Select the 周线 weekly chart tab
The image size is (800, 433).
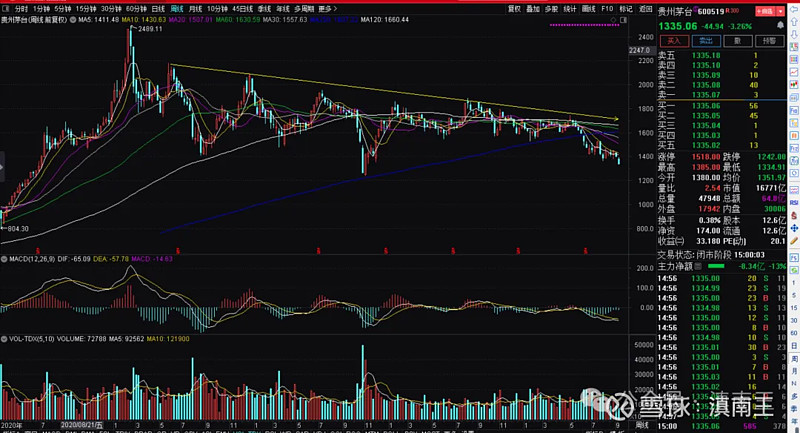[177, 9]
